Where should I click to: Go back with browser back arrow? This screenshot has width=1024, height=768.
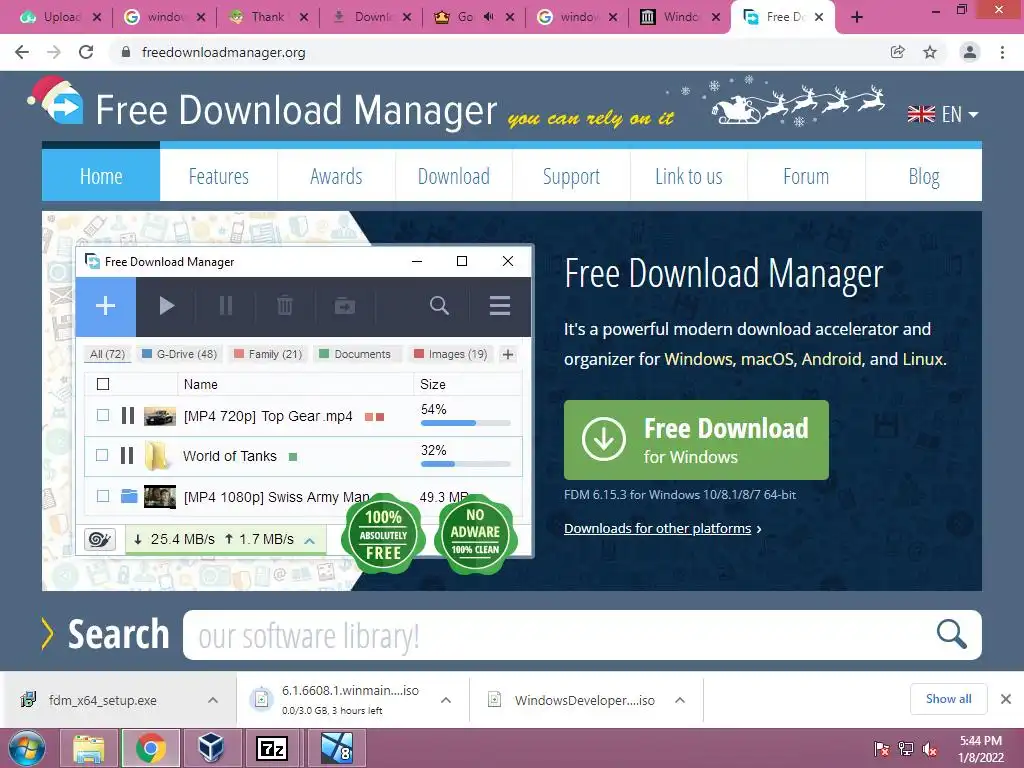coord(22,52)
